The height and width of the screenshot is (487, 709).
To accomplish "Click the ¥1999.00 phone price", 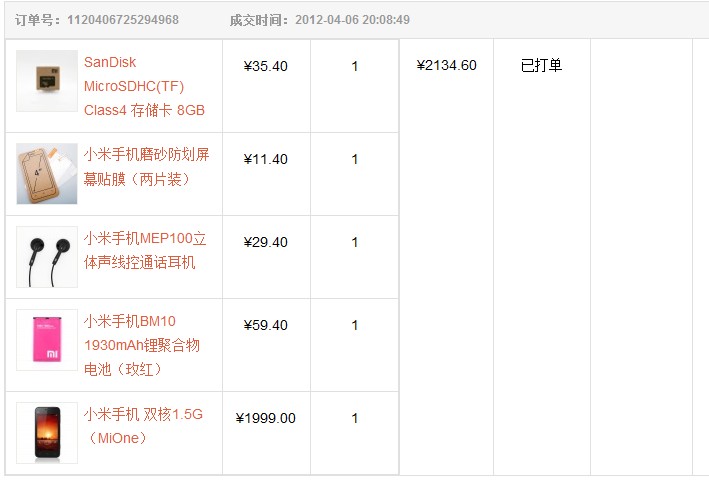I will click(x=265, y=419).
